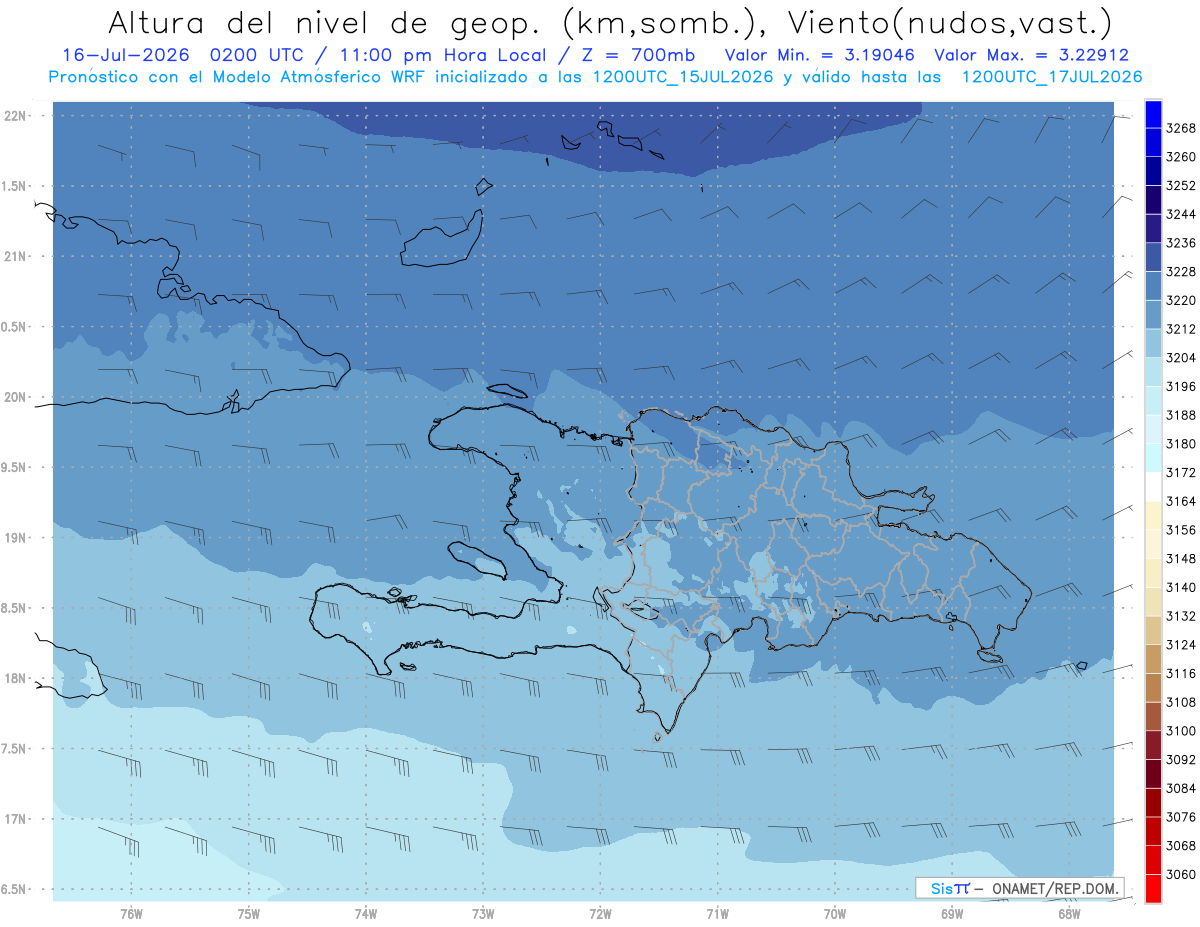
Task: Click the '69W' longitude label
Action: (952, 913)
